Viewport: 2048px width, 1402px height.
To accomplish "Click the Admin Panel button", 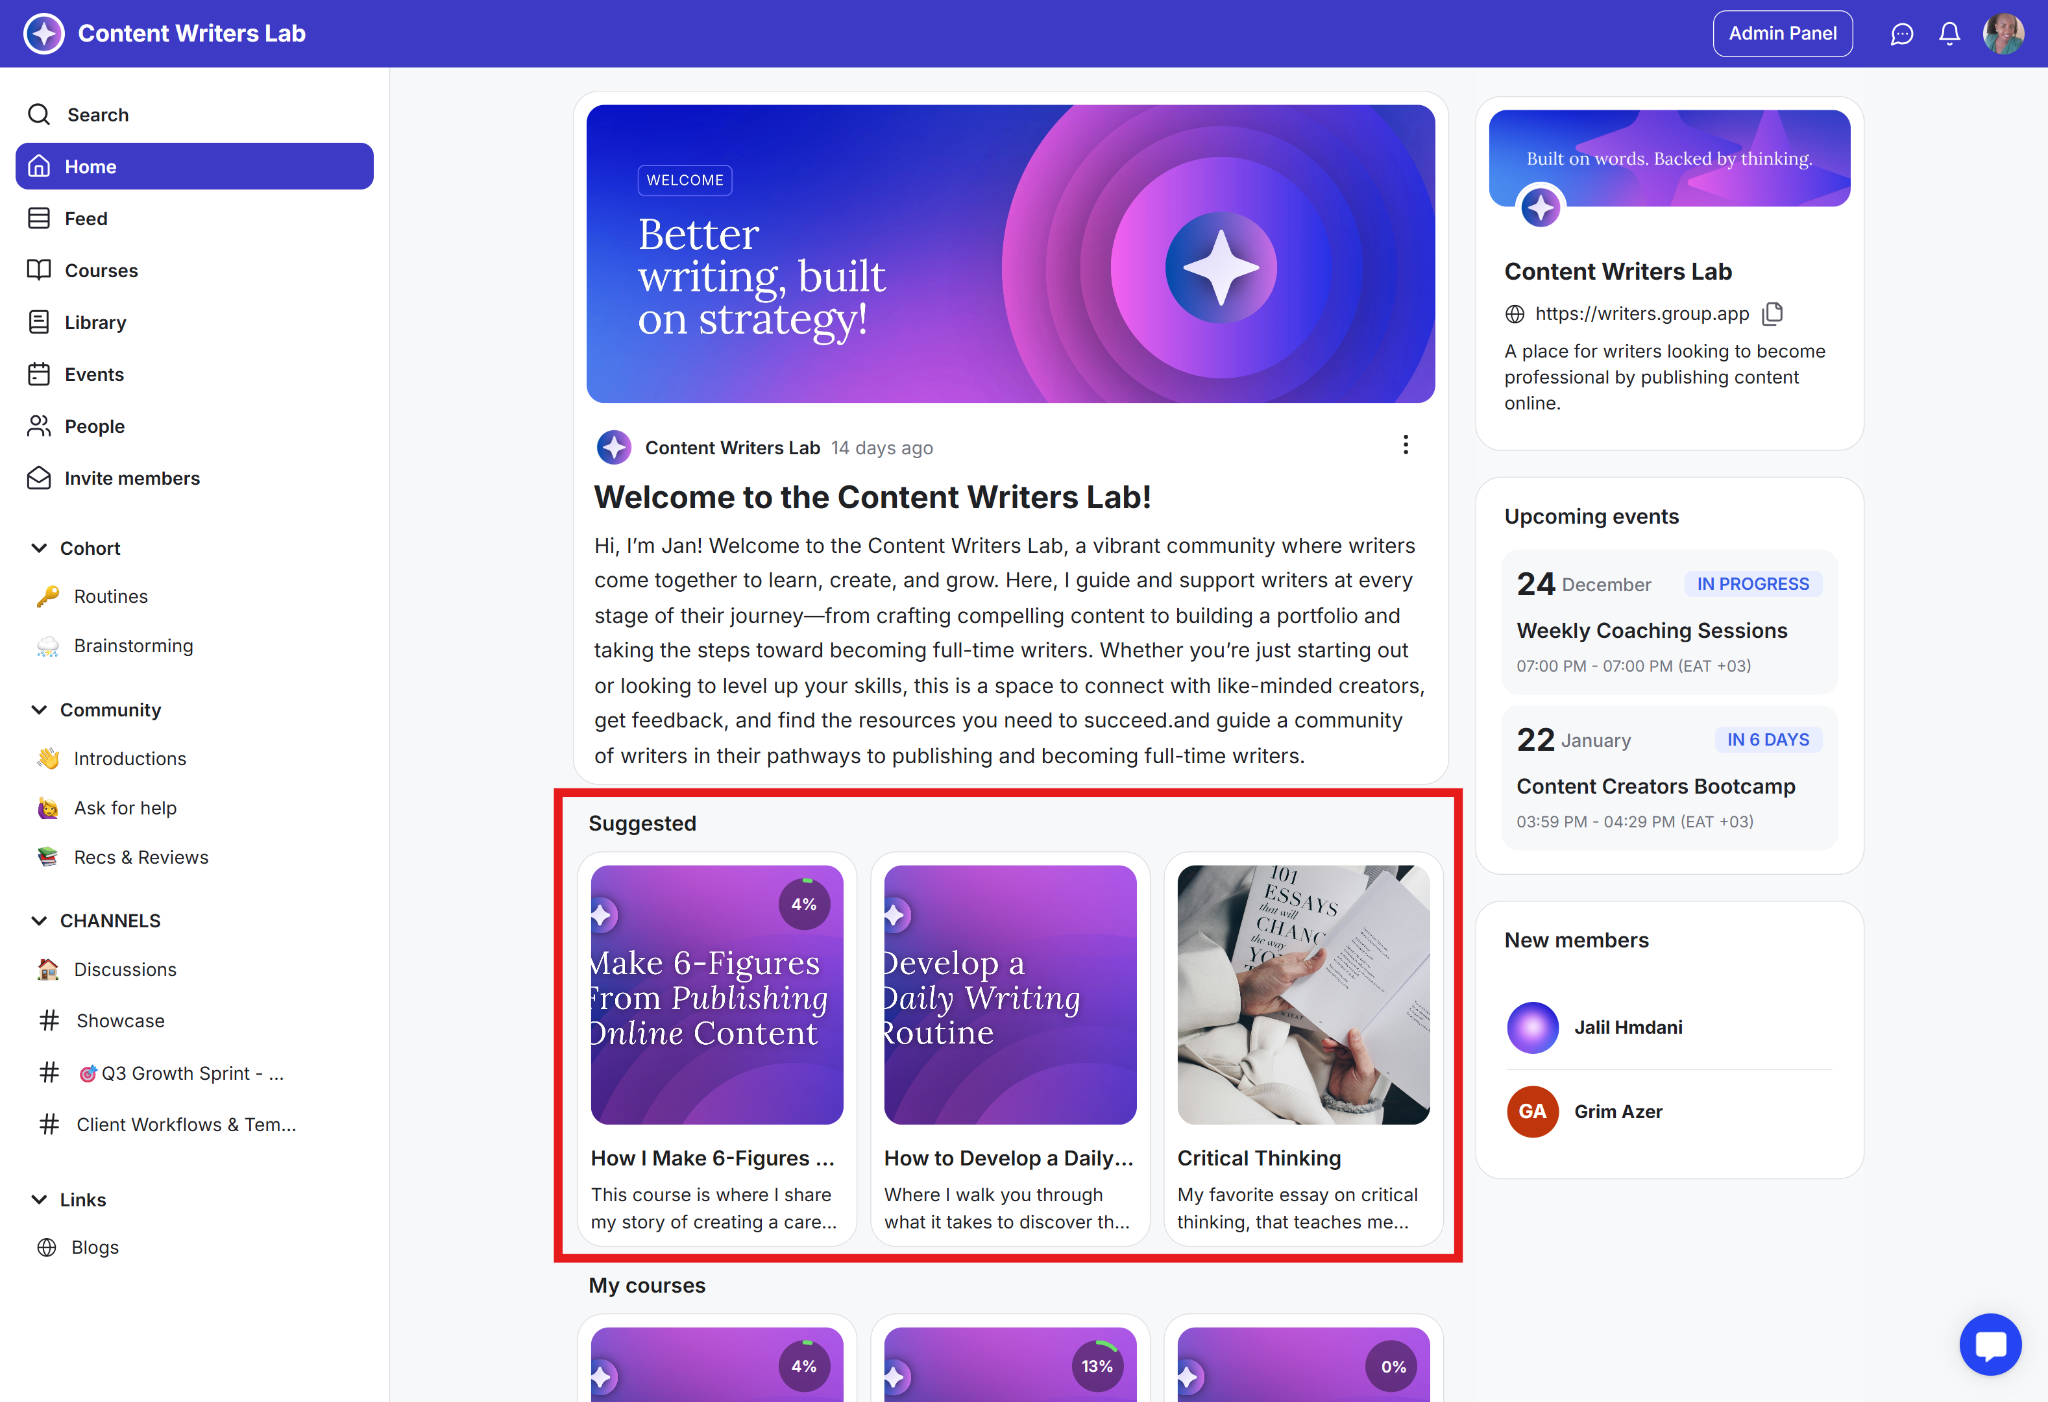I will click(x=1782, y=34).
